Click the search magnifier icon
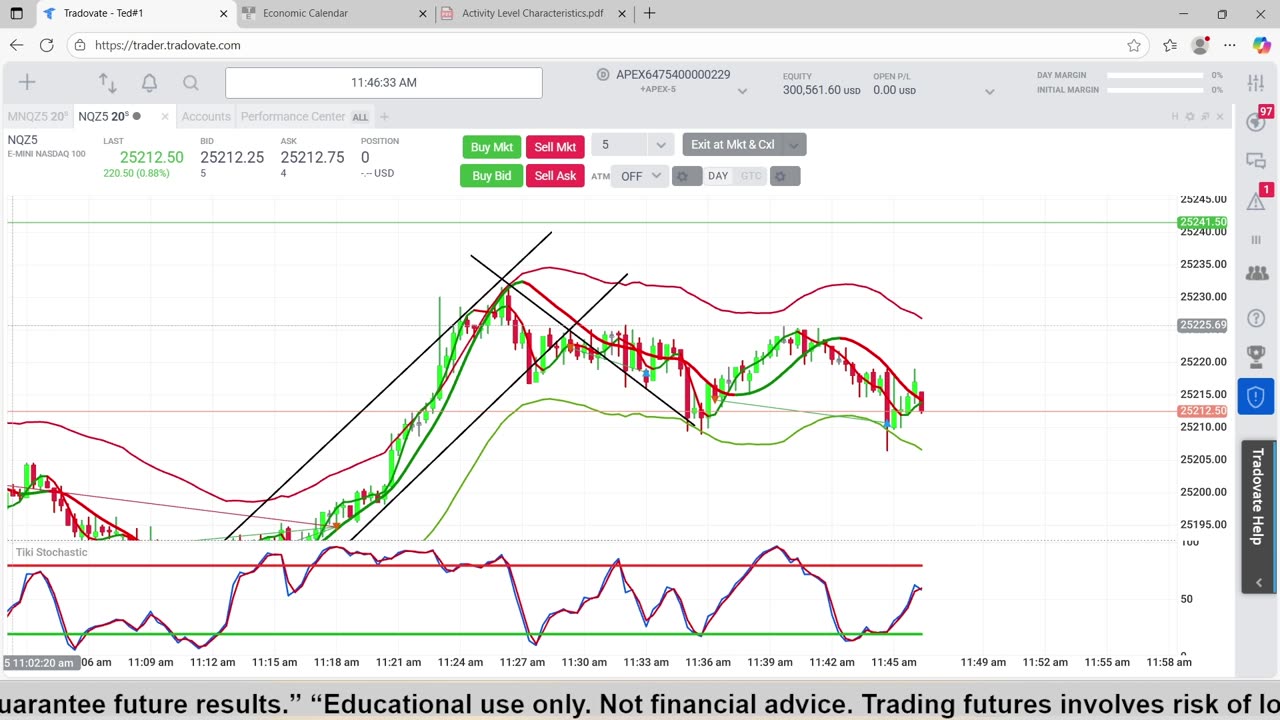 [191, 83]
